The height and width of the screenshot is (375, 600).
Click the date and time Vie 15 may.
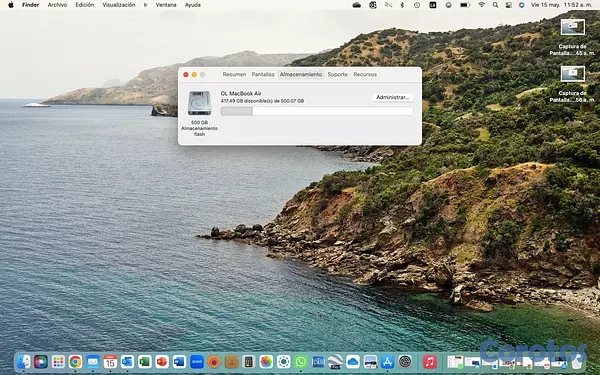tap(561, 5)
